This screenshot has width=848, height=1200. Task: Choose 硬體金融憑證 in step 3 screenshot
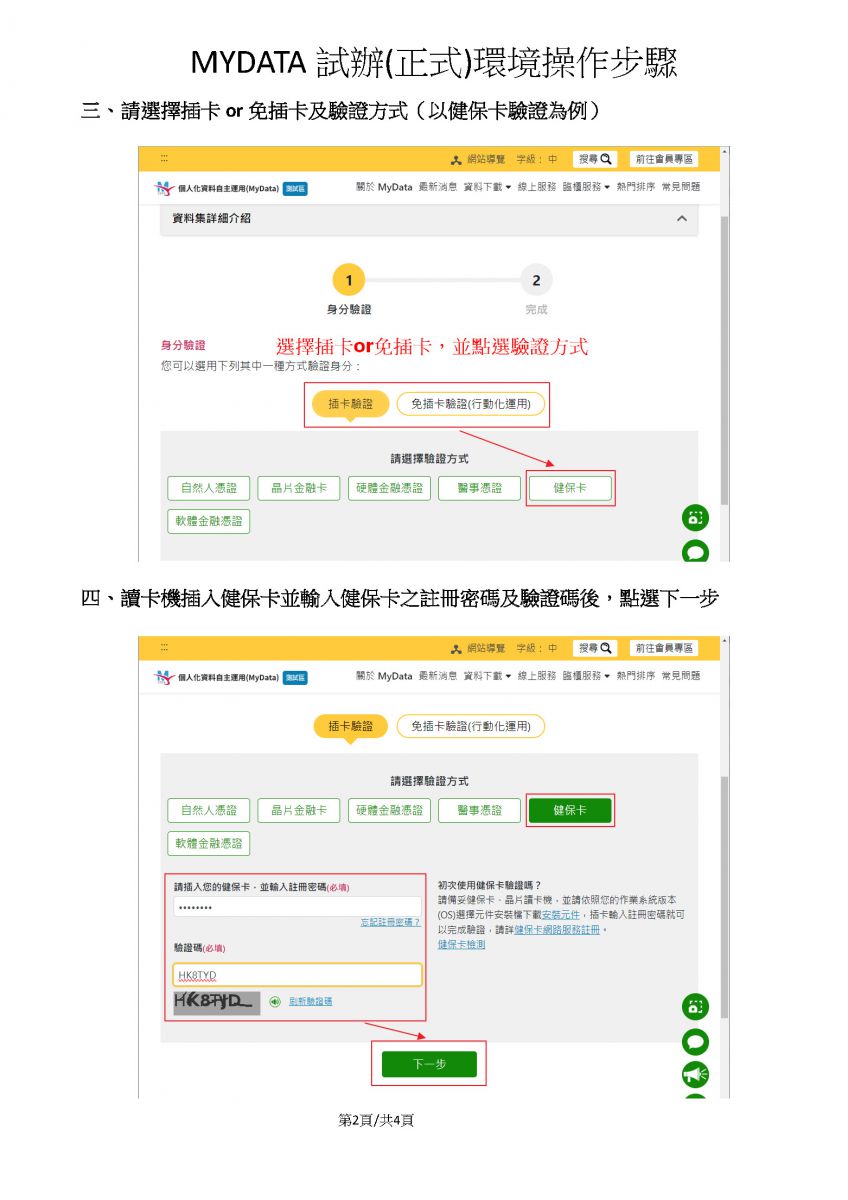(x=390, y=488)
